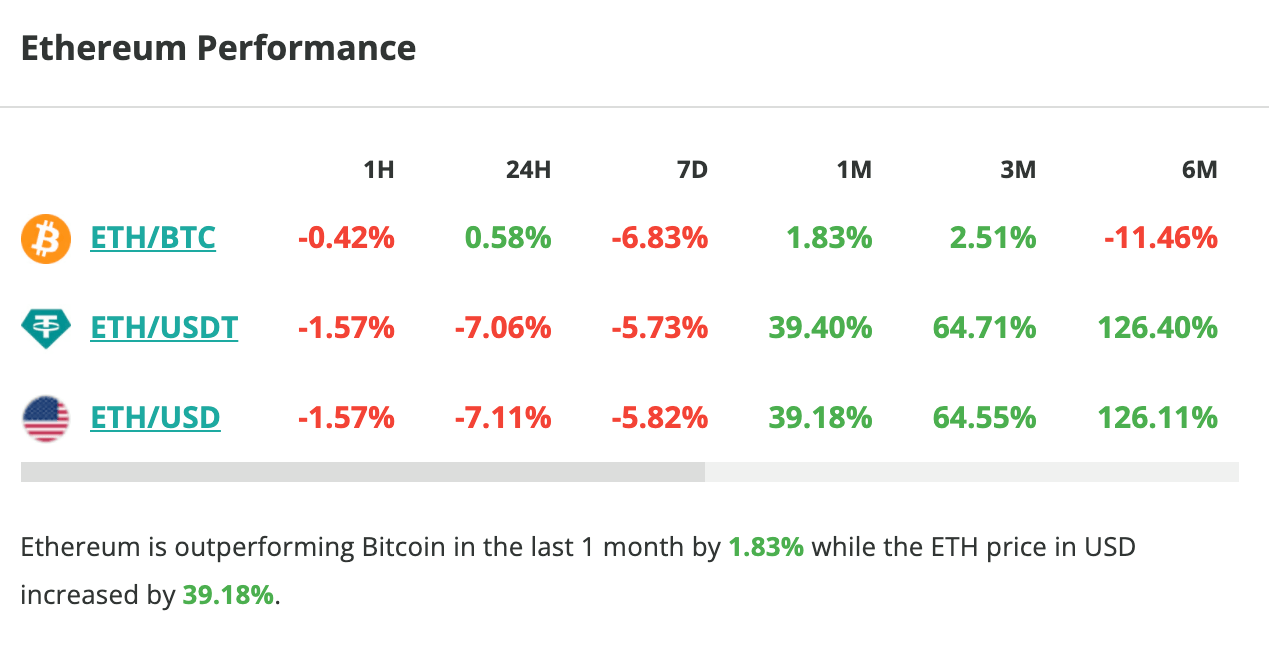The image size is (1269, 666).
Task: Open the ETH/BTC pair link
Action: click(153, 238)
